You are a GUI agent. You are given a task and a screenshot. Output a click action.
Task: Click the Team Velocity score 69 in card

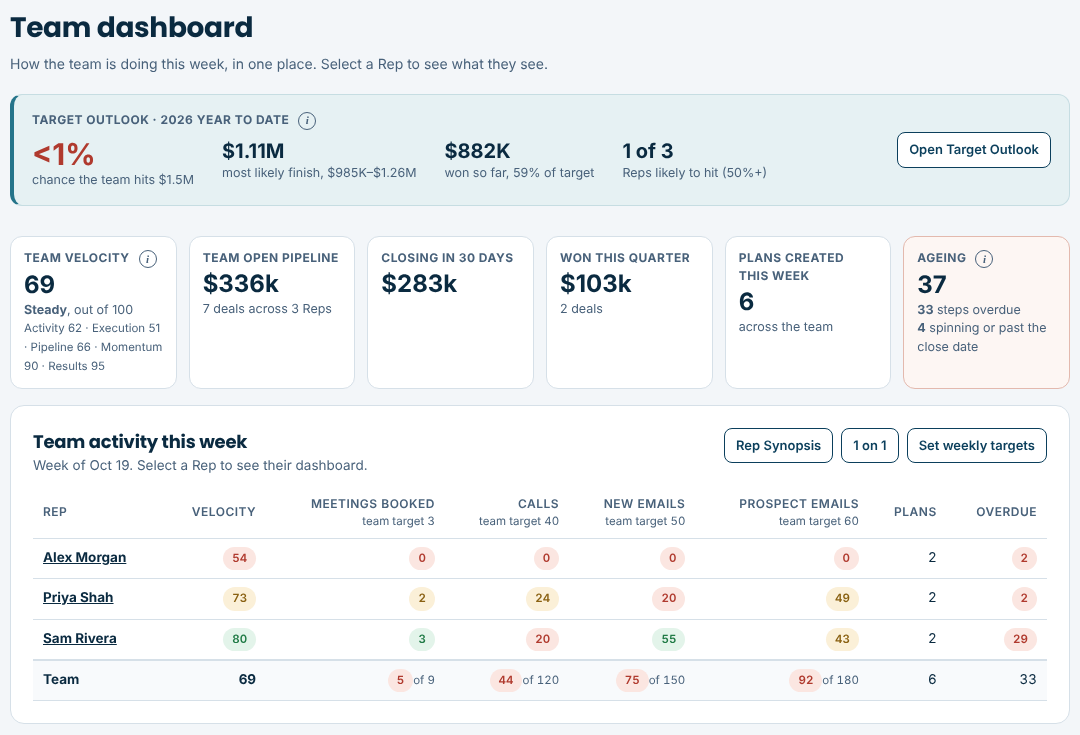click(39, 284)
